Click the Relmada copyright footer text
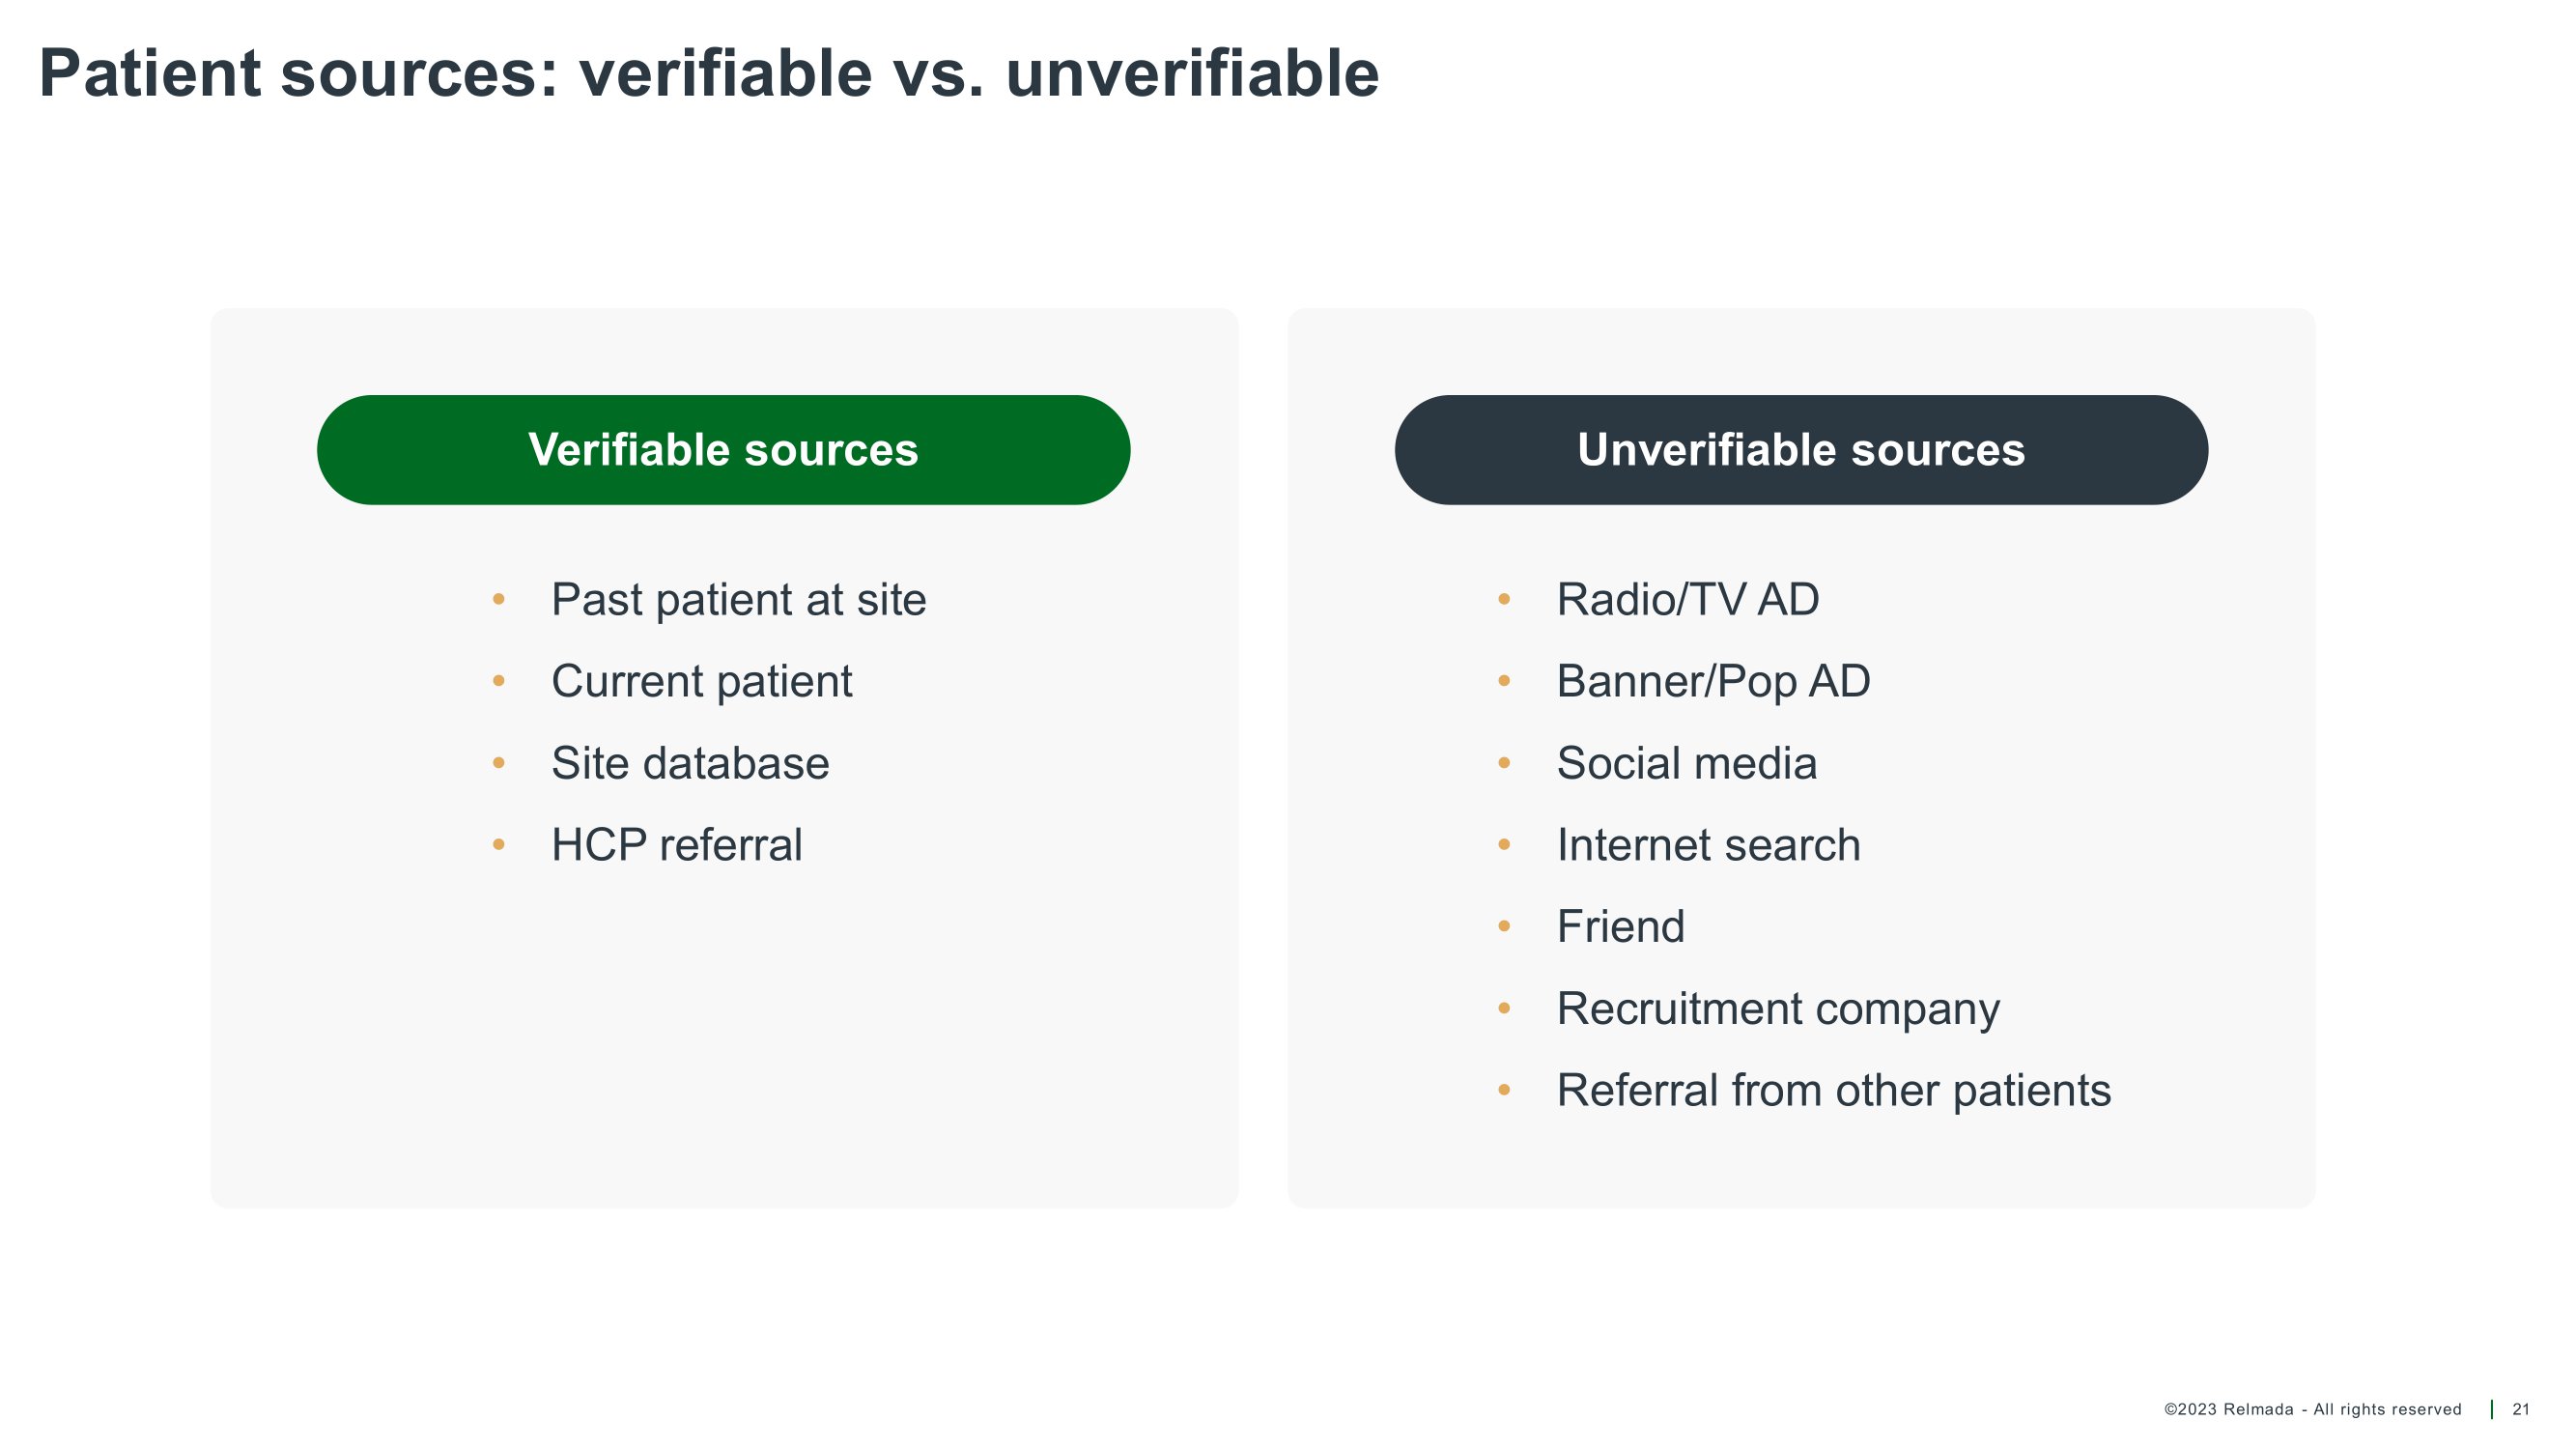This screenshot has width=2576, height=1449. point(2312,1409)
